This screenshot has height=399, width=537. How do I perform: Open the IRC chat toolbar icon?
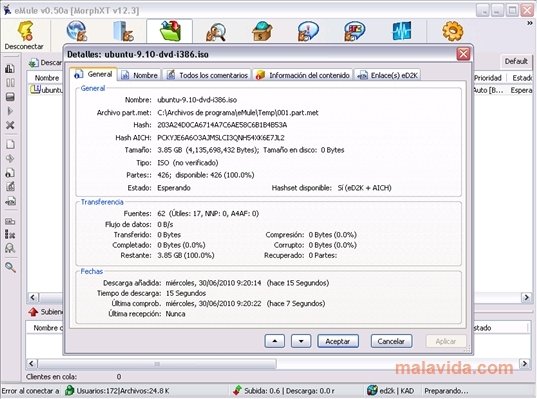(354, 31)
